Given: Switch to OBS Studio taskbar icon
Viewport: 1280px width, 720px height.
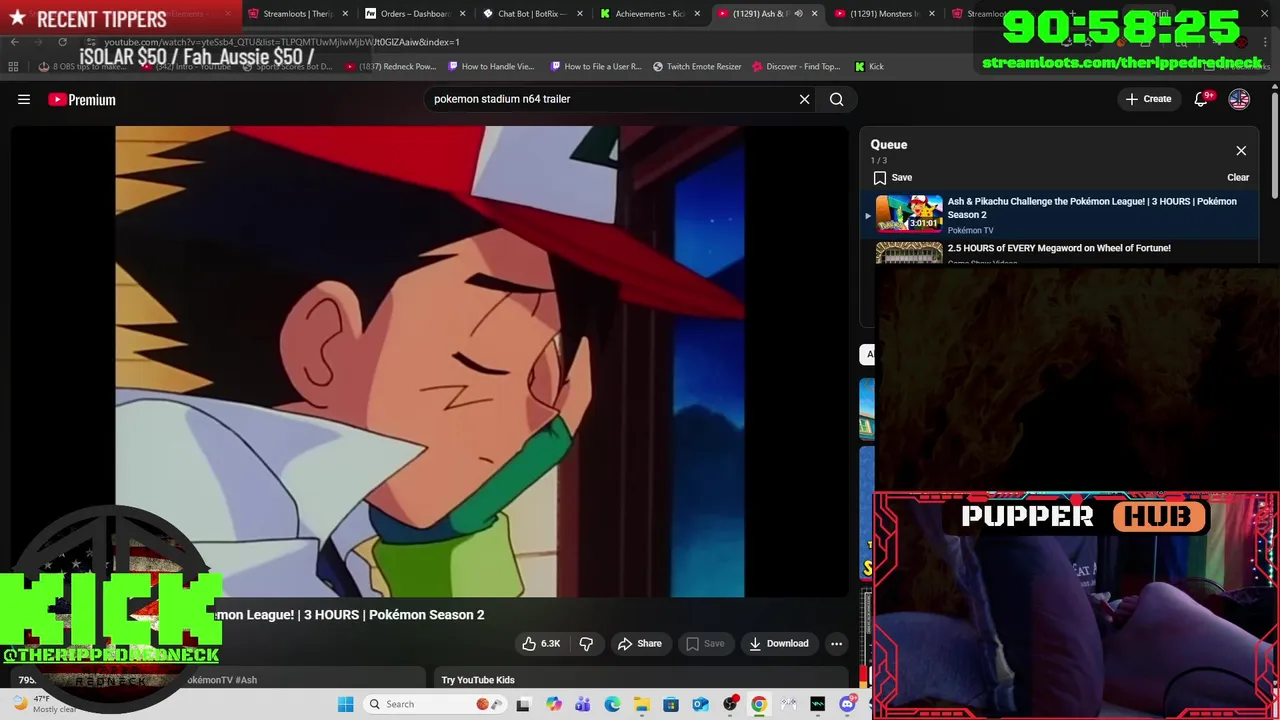Looking at the screenshot, I should tap(730, 704).
